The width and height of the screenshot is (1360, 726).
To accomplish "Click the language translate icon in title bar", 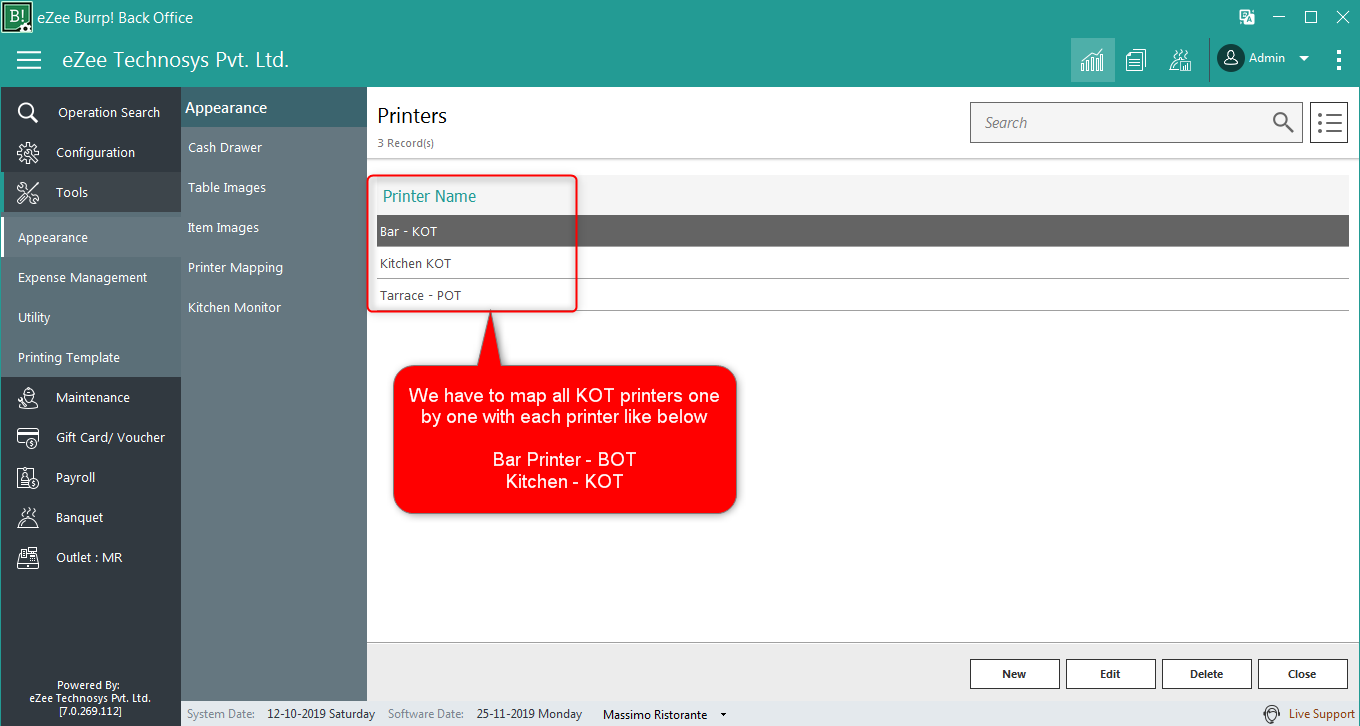I will click(1247, 17).
